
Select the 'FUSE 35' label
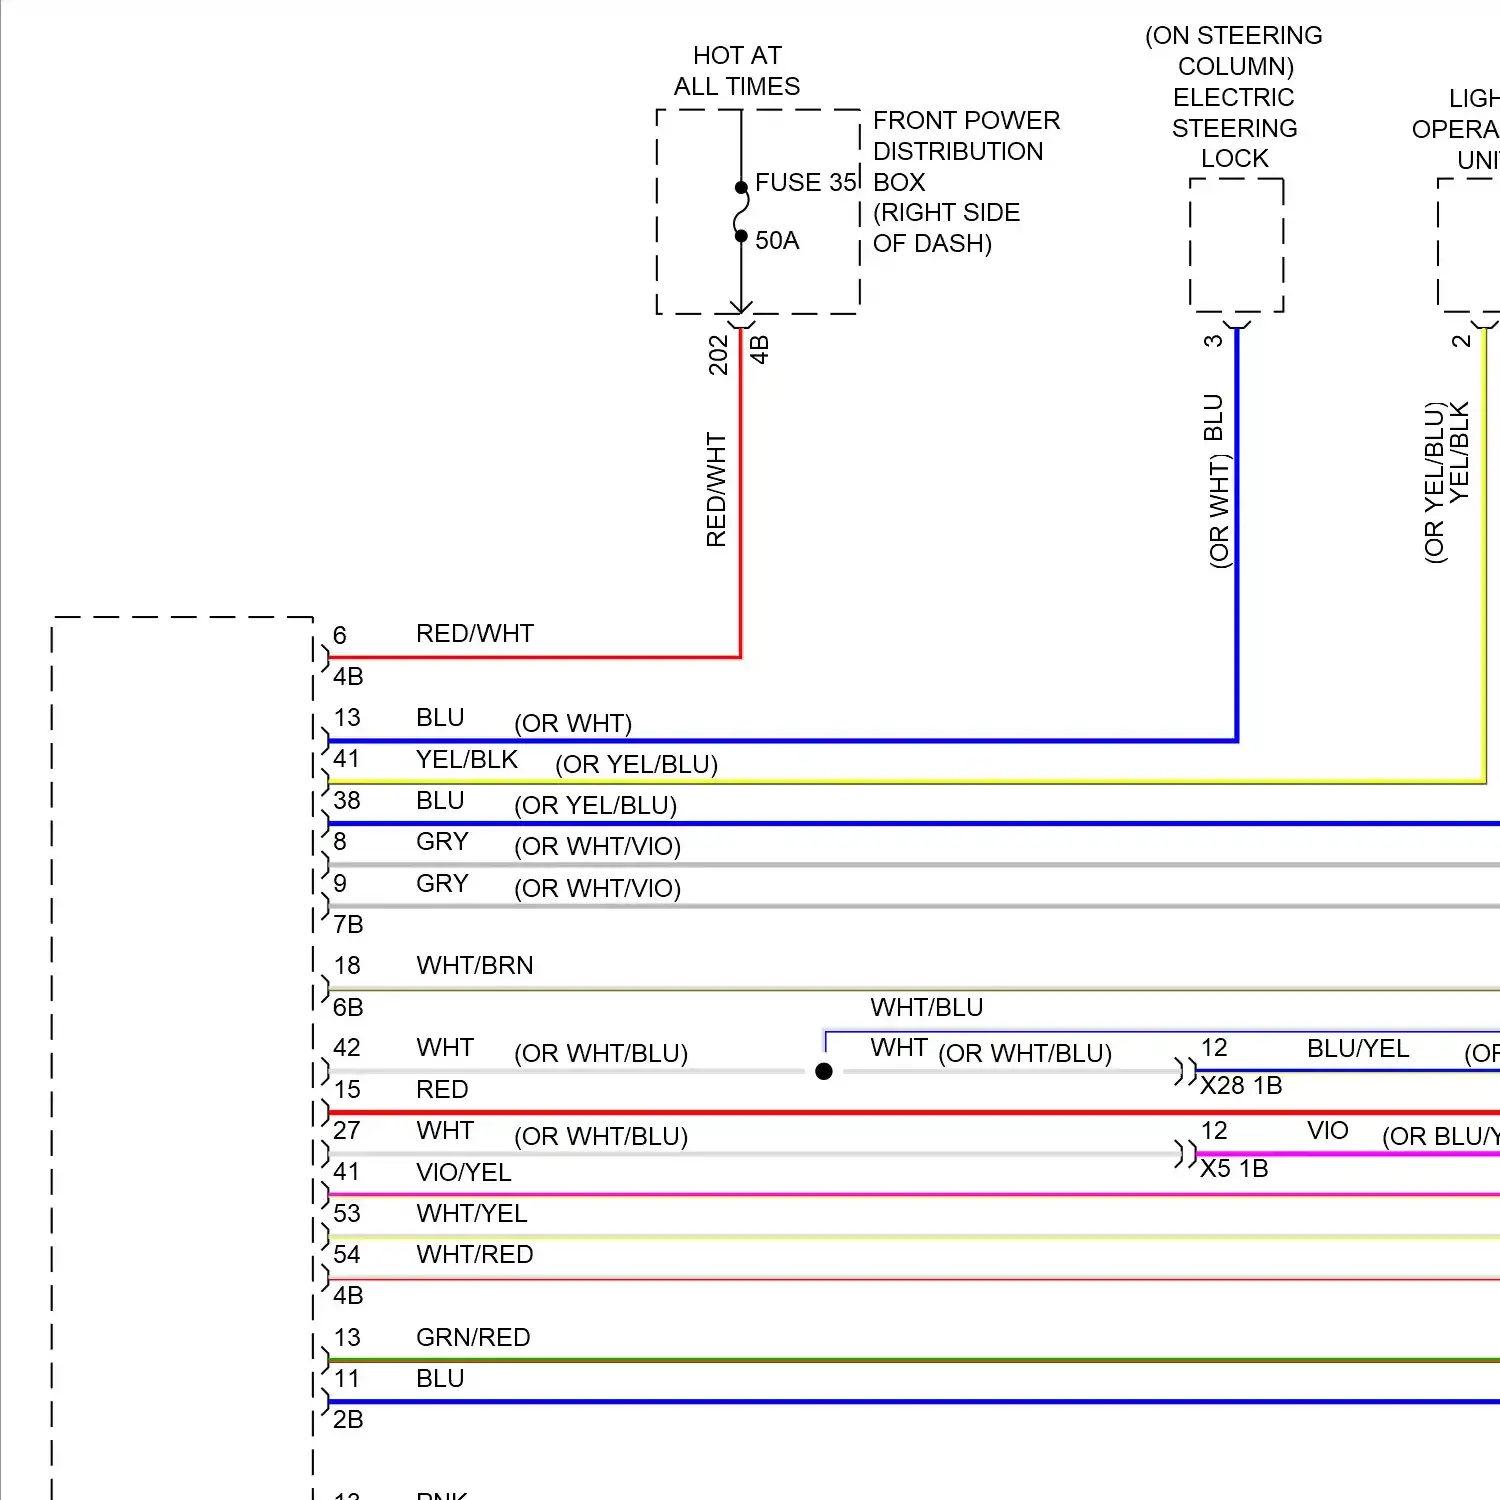point(806,182)
